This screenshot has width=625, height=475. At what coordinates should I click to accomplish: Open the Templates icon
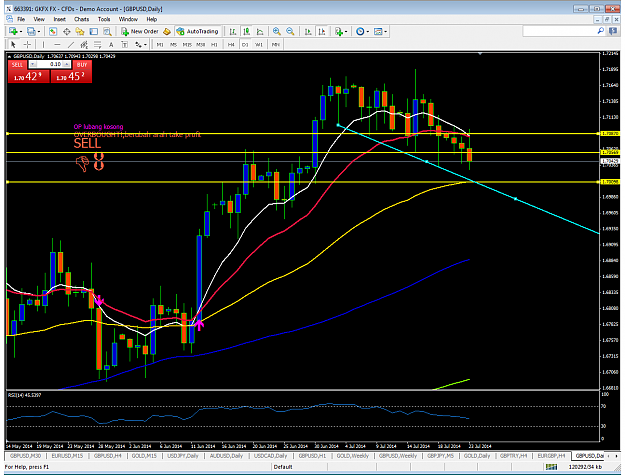(x=378, y=31)
